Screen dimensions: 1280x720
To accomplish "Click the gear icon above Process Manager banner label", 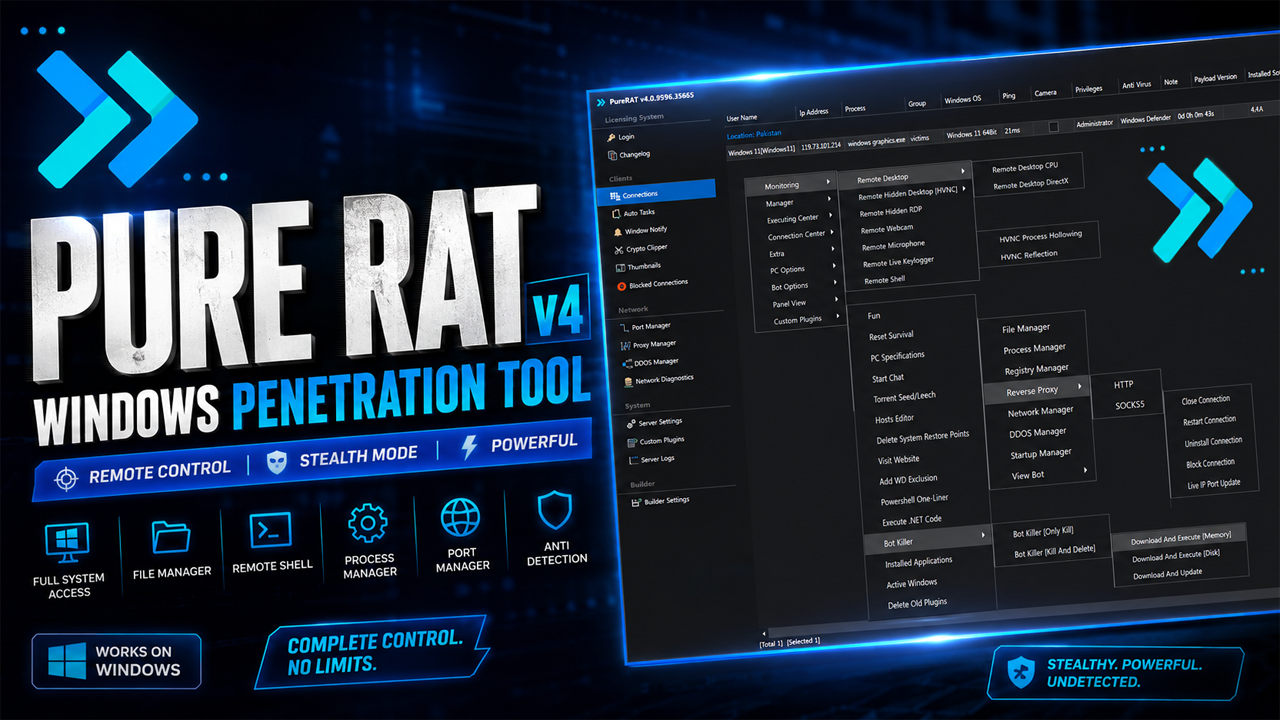I will click(x=368, y=524).
